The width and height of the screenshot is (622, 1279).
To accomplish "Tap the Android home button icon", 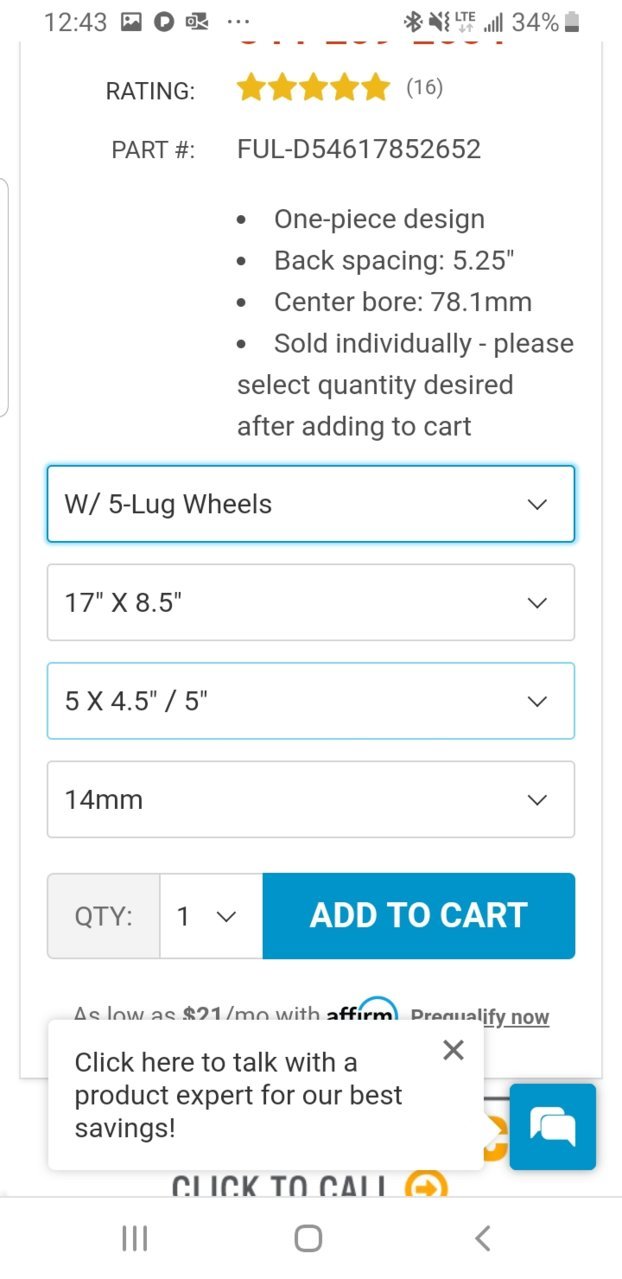I will [x=308, y=1239].
